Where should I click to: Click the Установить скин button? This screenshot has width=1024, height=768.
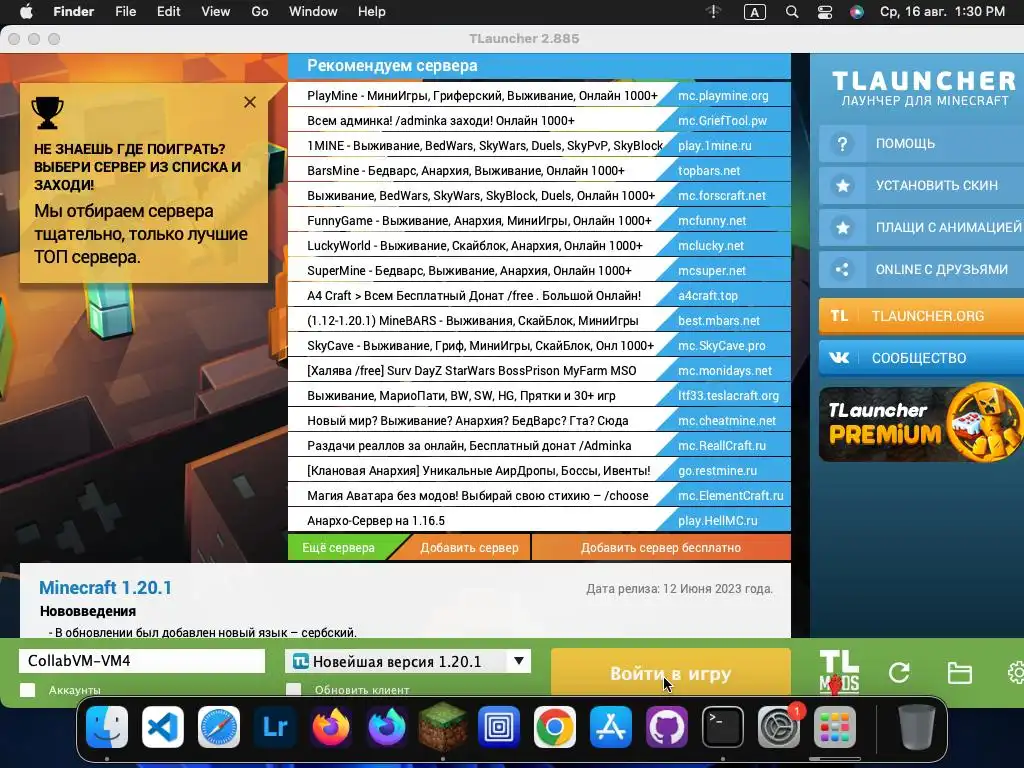[x=921, y=185]
